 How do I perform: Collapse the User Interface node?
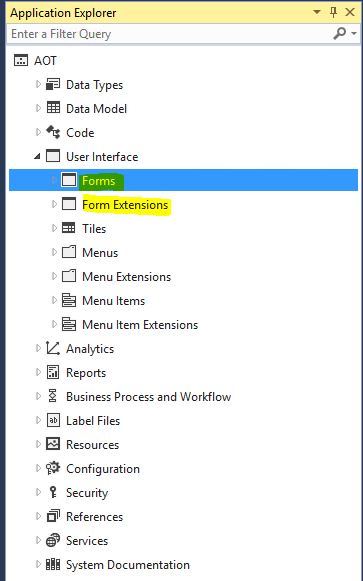point(37,157)
